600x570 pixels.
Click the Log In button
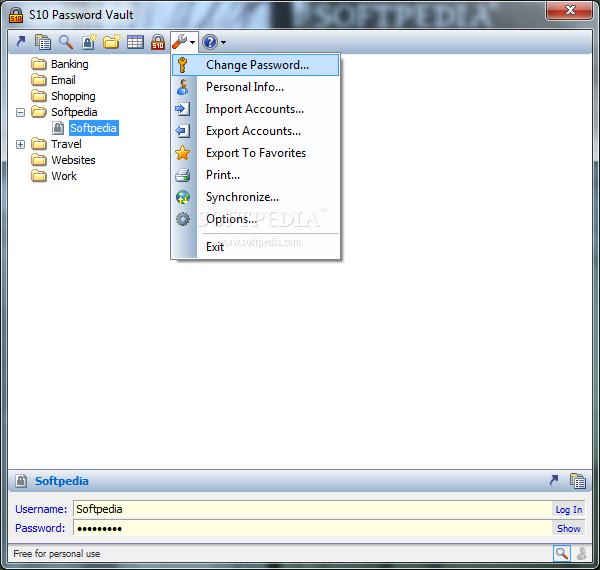pyautogui.click(x=569, y=510)
